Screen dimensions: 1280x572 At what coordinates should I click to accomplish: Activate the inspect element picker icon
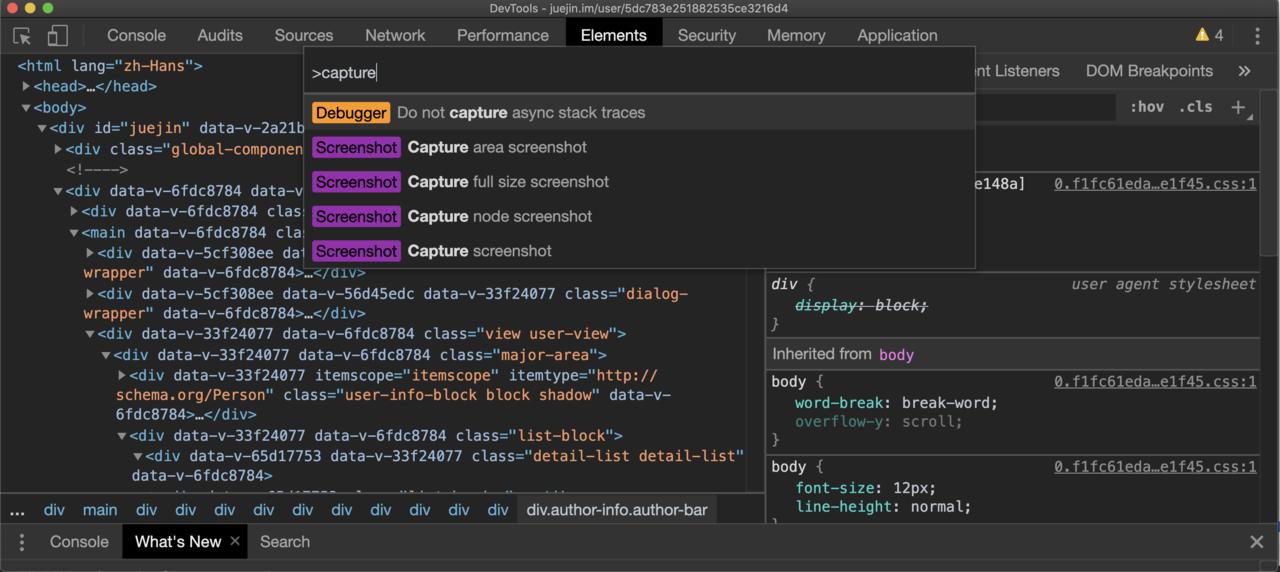click(22, 35)
